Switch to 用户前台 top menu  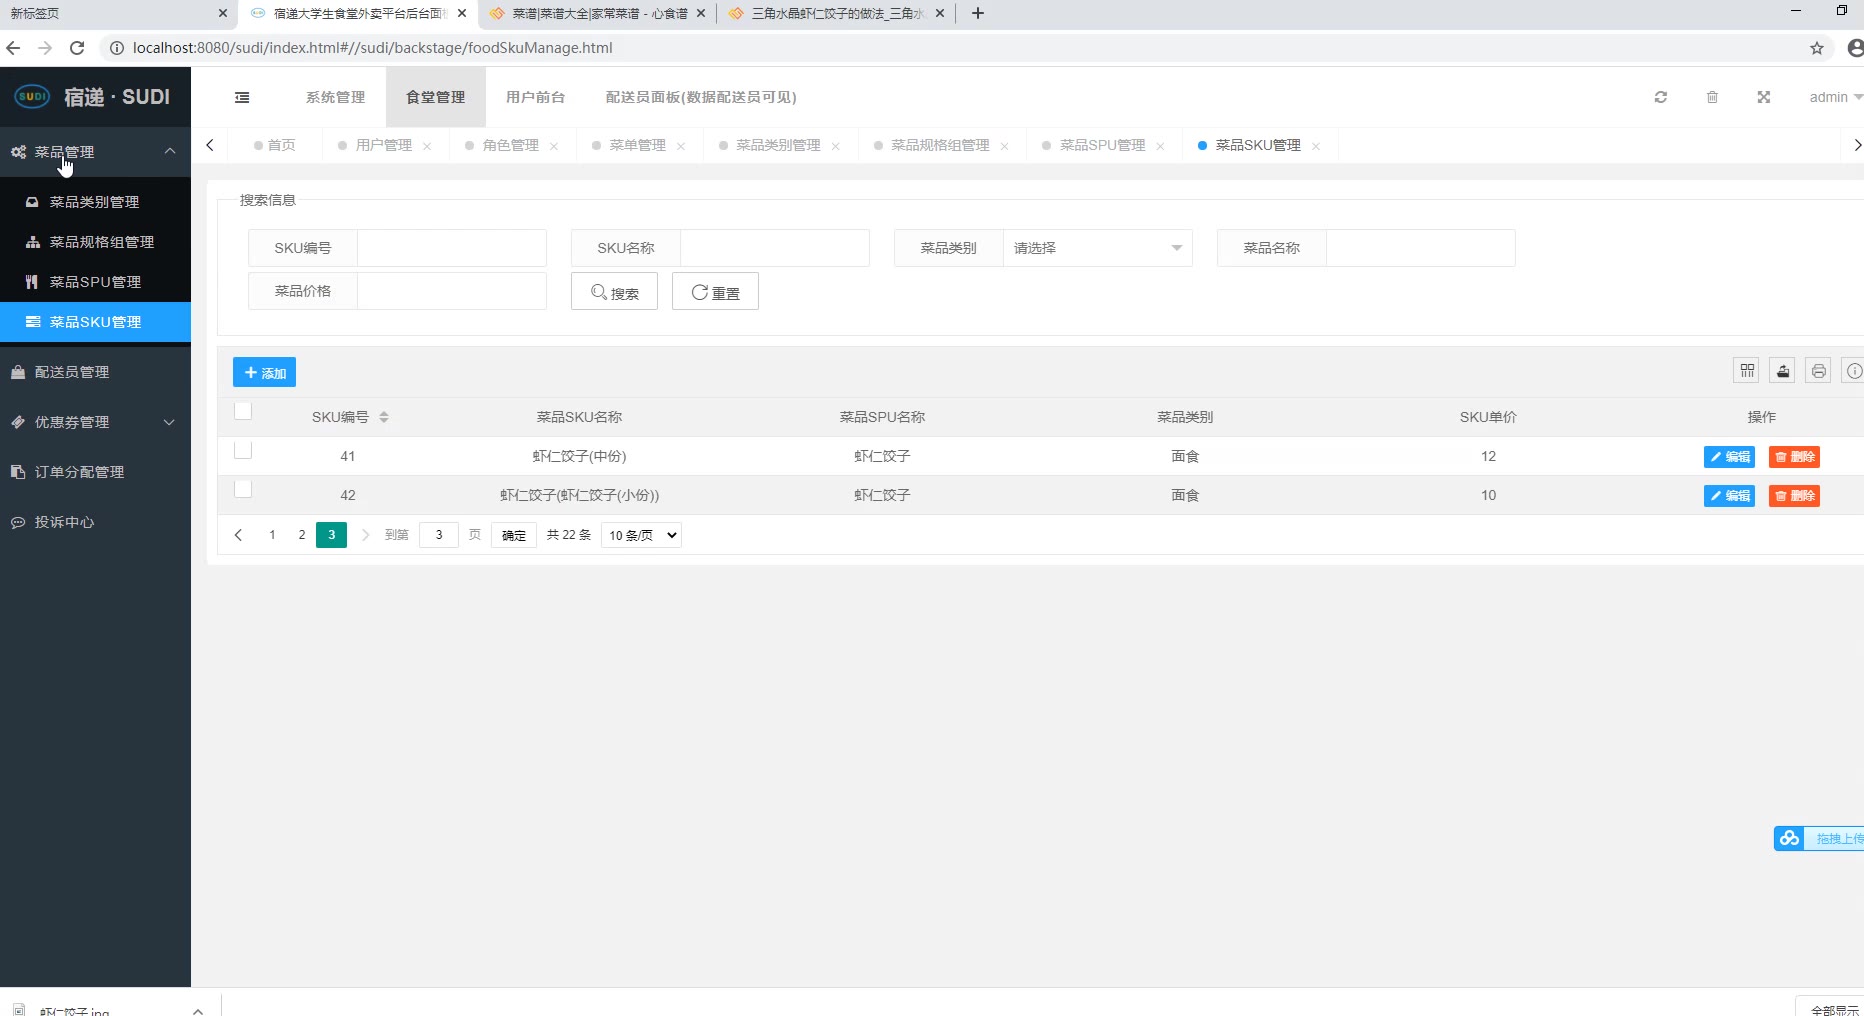pyautogui.click(x=535, y=97)
